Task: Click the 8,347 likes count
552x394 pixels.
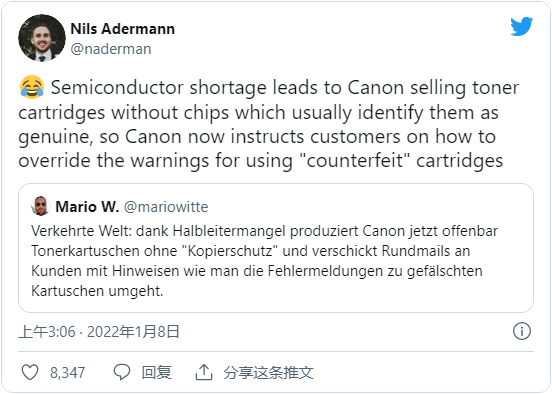Action: tap(67, 373)
